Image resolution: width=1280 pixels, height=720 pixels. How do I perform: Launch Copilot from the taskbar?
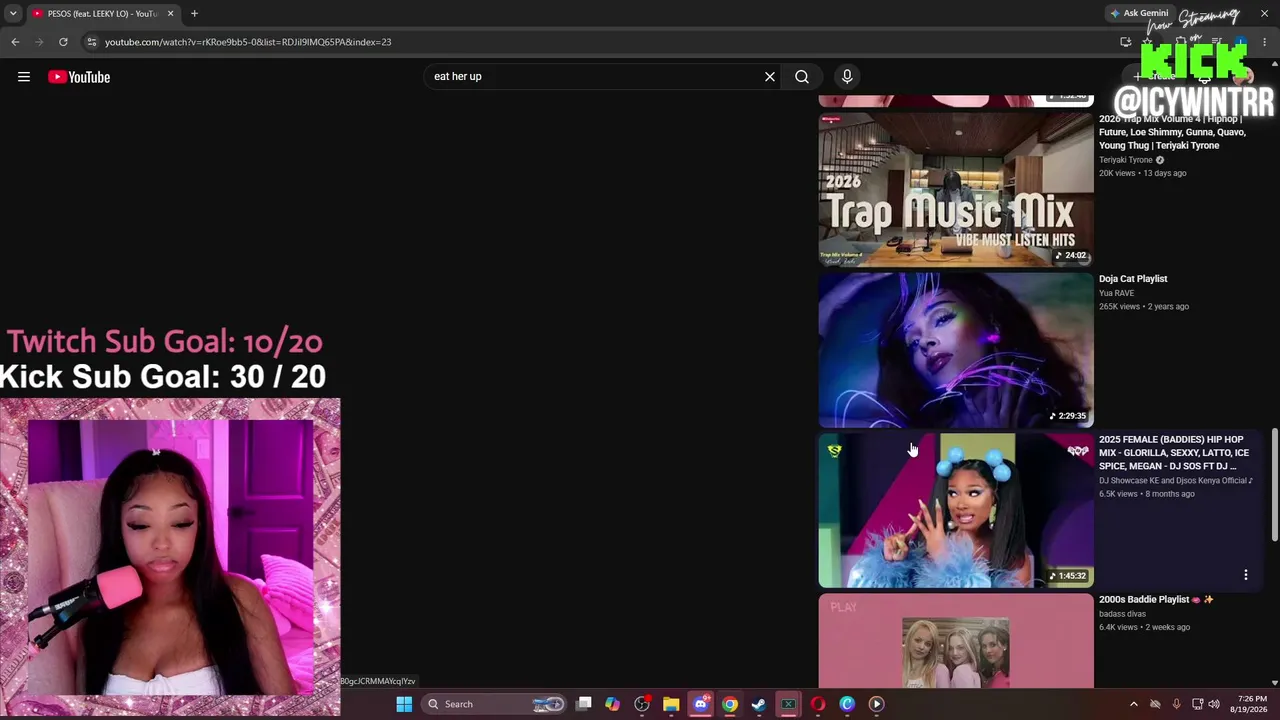pyautogui.click(x=612, y=704)
